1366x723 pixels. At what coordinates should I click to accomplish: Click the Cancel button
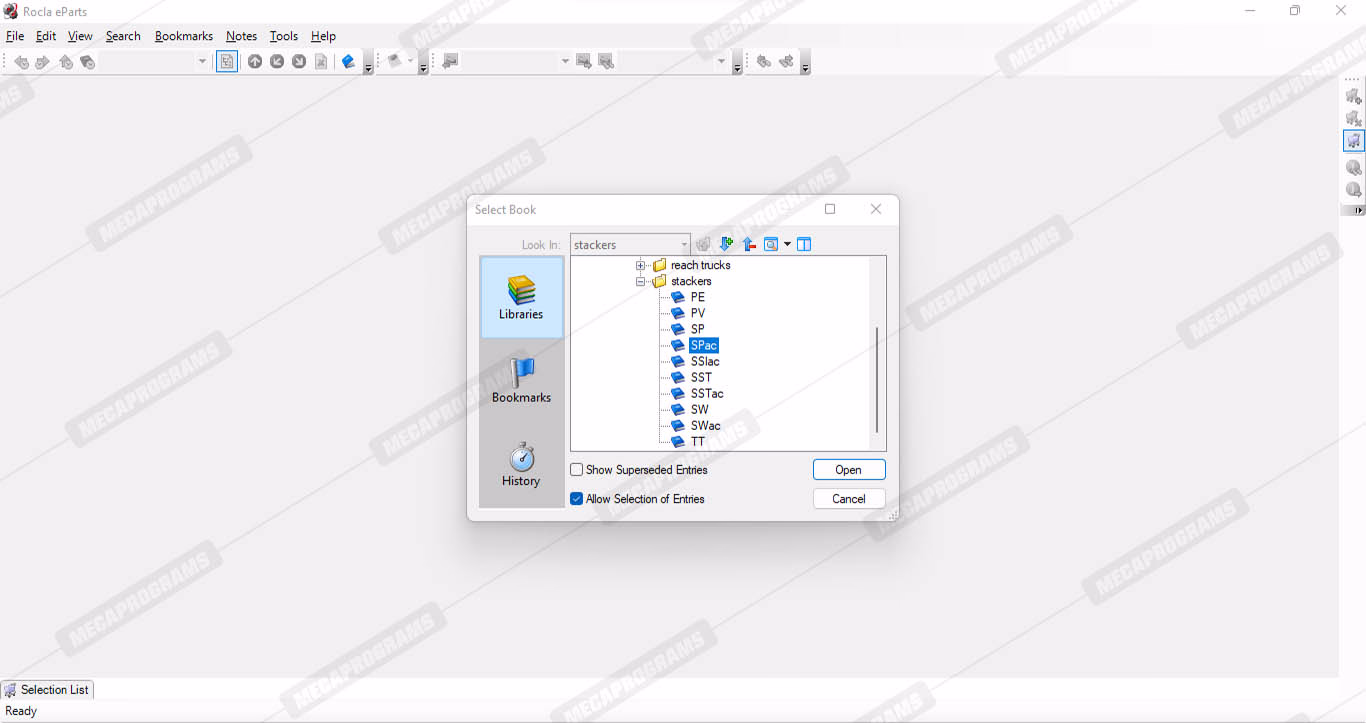point(848,499)
